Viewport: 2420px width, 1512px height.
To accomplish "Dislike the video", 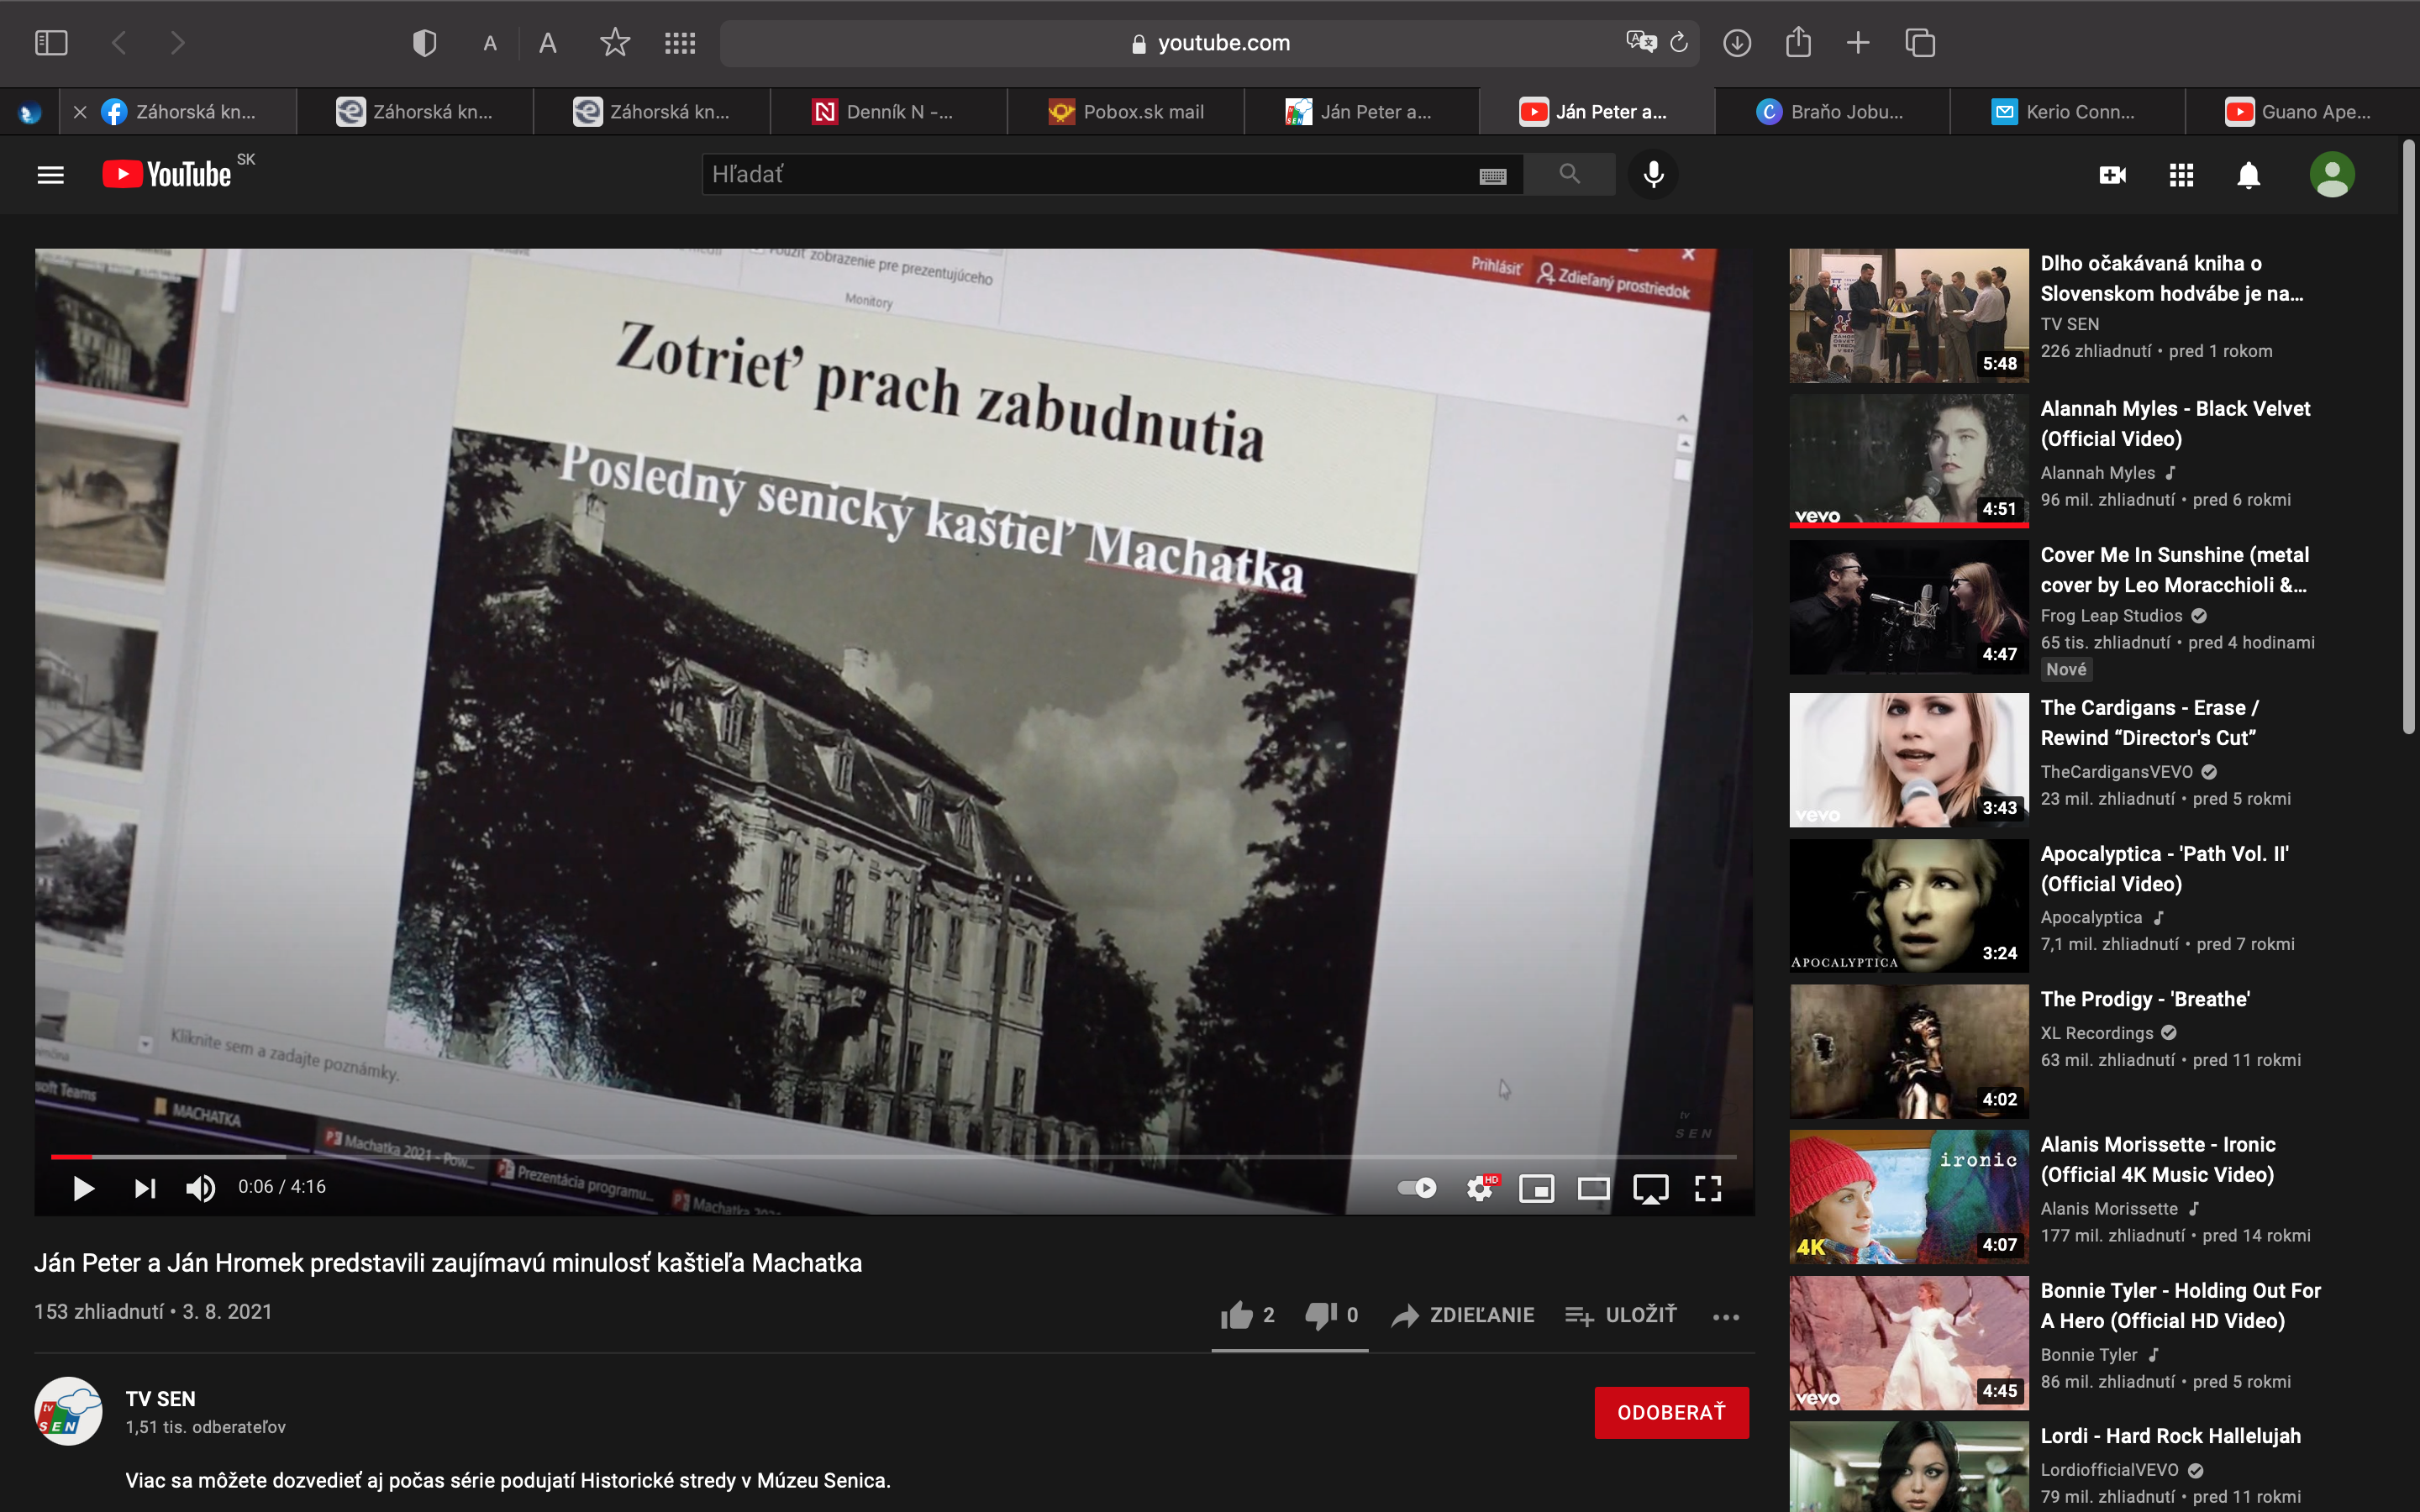I will point(1332,1315).
